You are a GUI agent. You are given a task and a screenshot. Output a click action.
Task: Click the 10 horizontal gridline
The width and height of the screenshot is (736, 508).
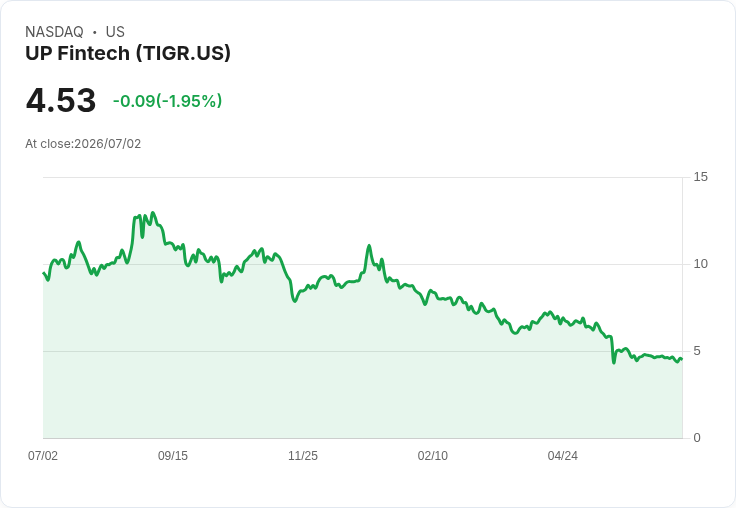click(x=362, y=264)
